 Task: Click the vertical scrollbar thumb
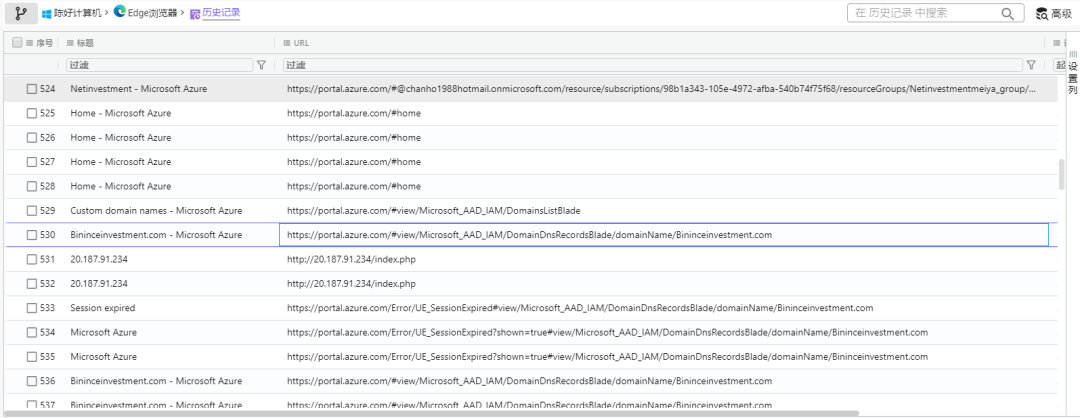coord(1061,174)
